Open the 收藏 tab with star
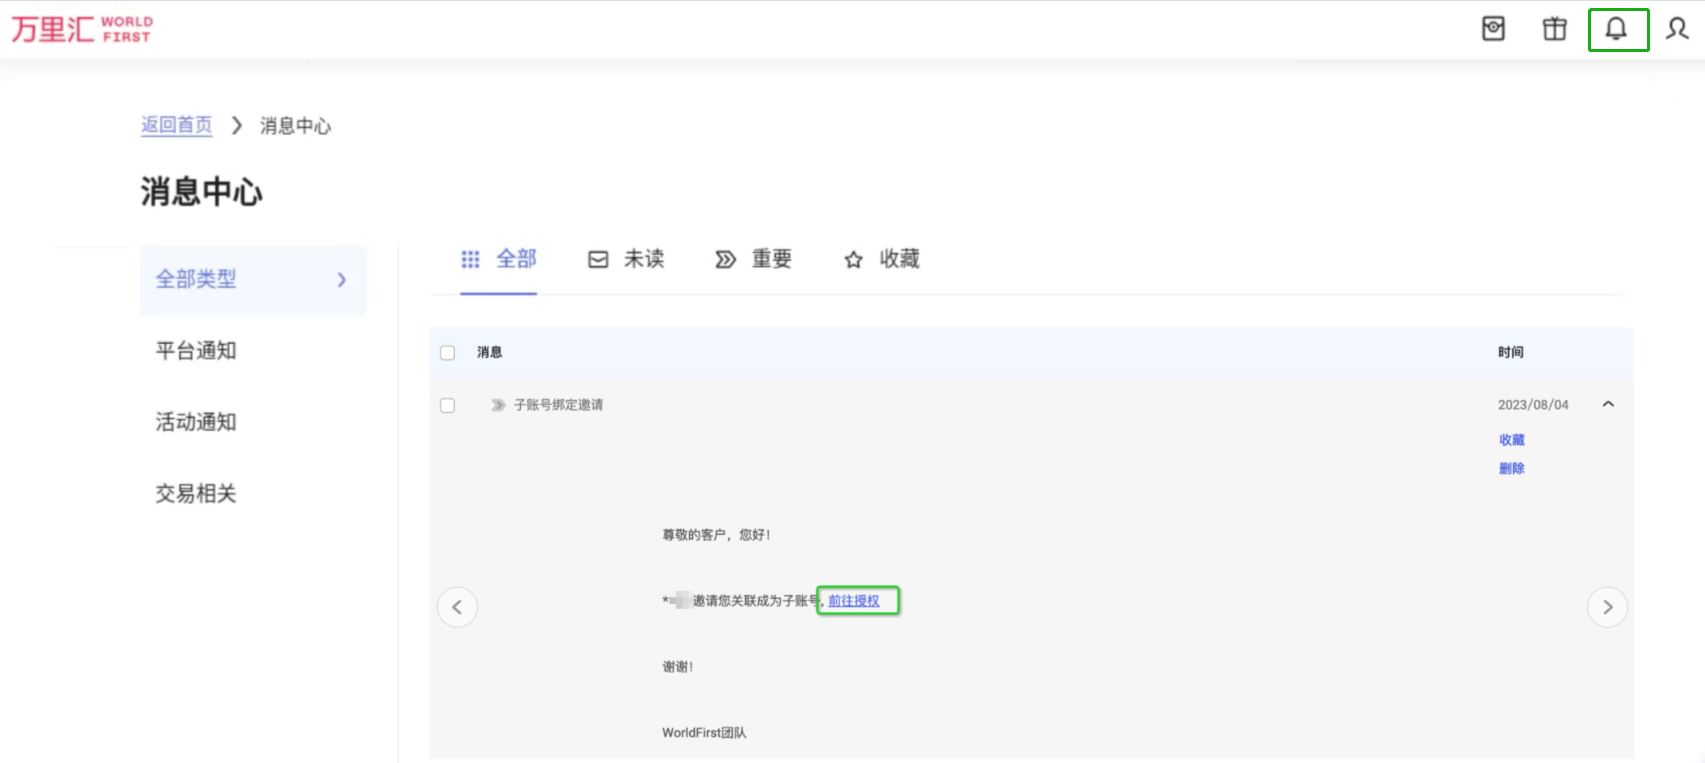 [881, 260]
